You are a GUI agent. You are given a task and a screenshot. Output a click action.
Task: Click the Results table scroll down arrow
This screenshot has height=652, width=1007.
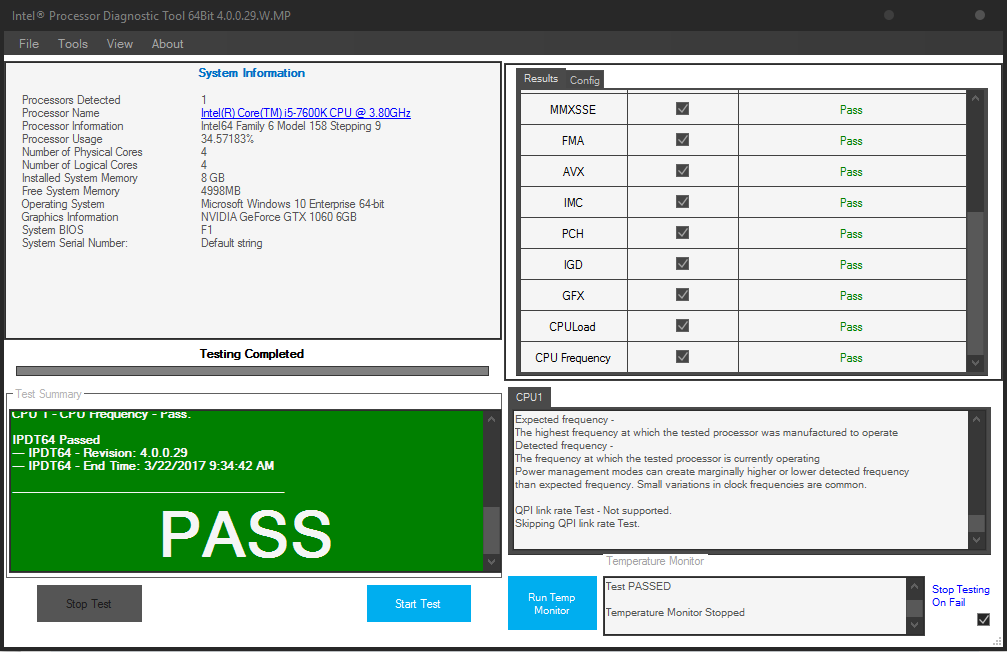click(x=976, y=363)
